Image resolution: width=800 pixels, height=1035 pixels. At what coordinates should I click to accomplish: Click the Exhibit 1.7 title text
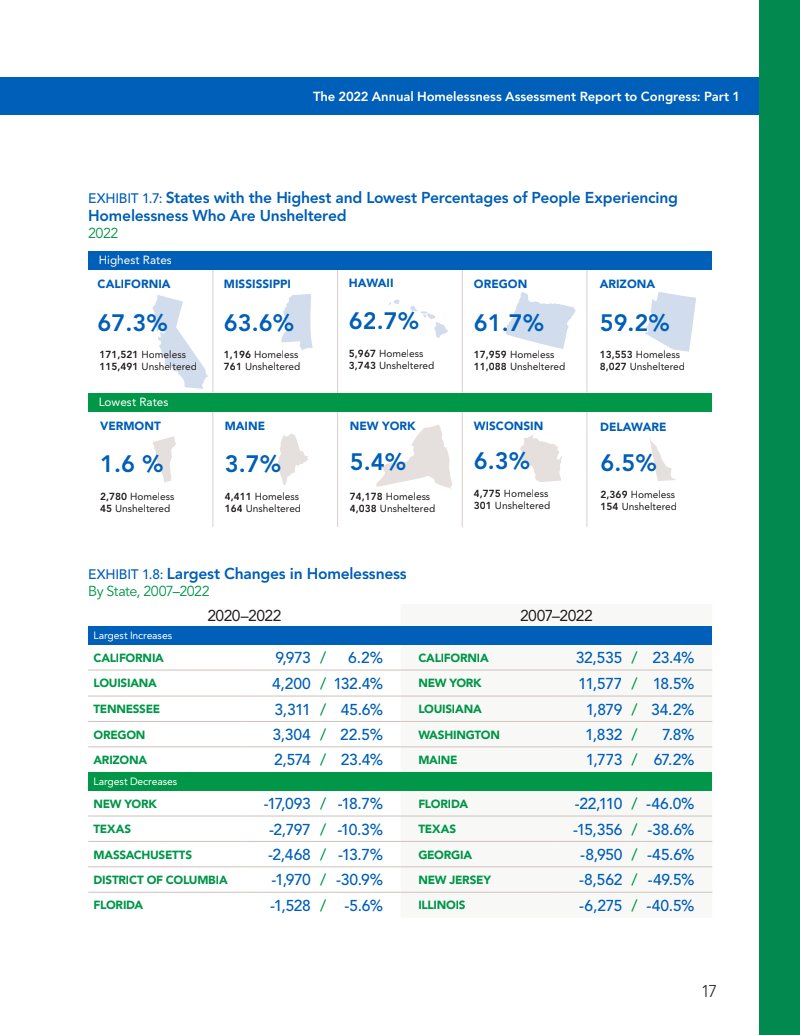point(382,206)
